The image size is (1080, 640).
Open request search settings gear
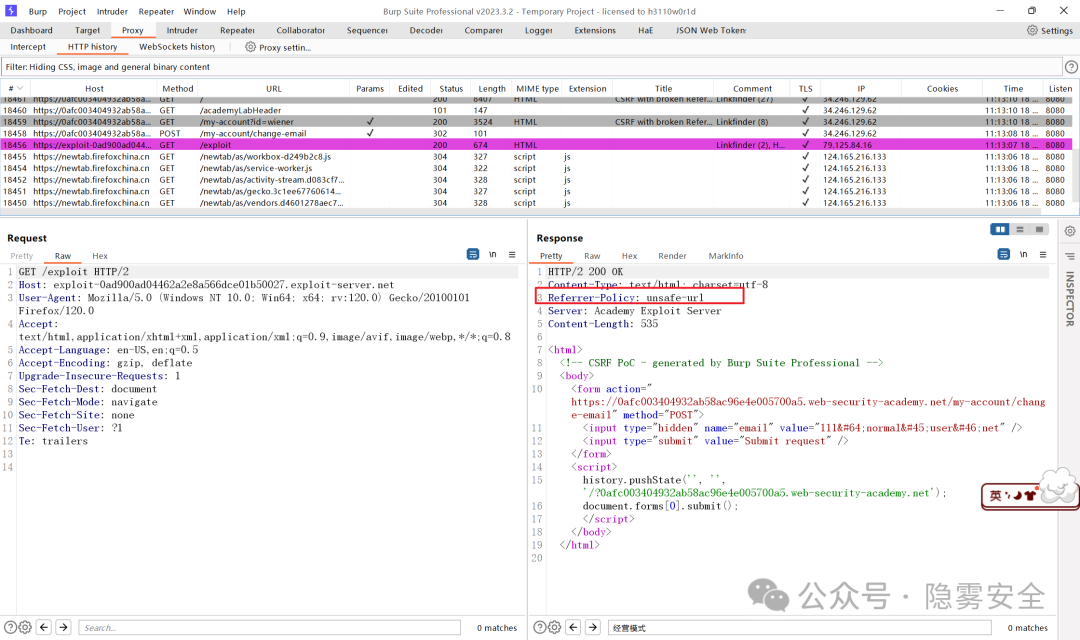tap(25, 628)
